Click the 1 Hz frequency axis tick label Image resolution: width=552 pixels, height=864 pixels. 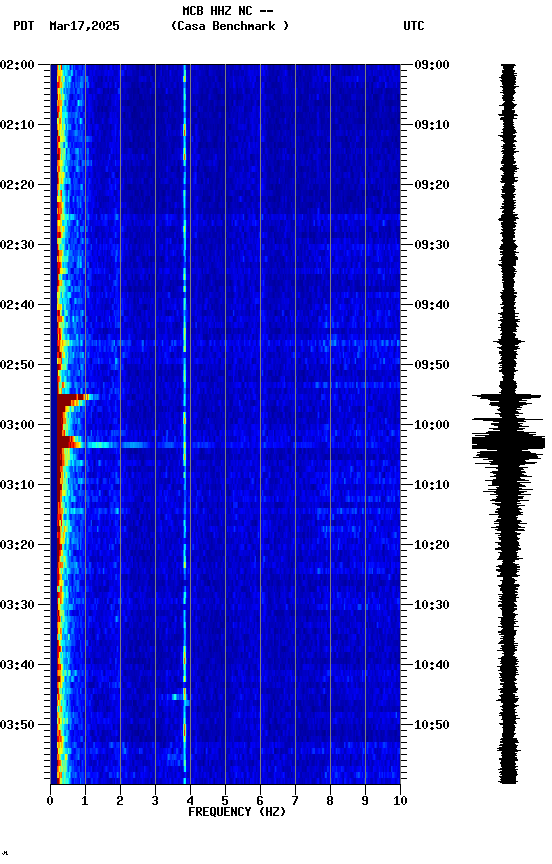coord(85,801)
